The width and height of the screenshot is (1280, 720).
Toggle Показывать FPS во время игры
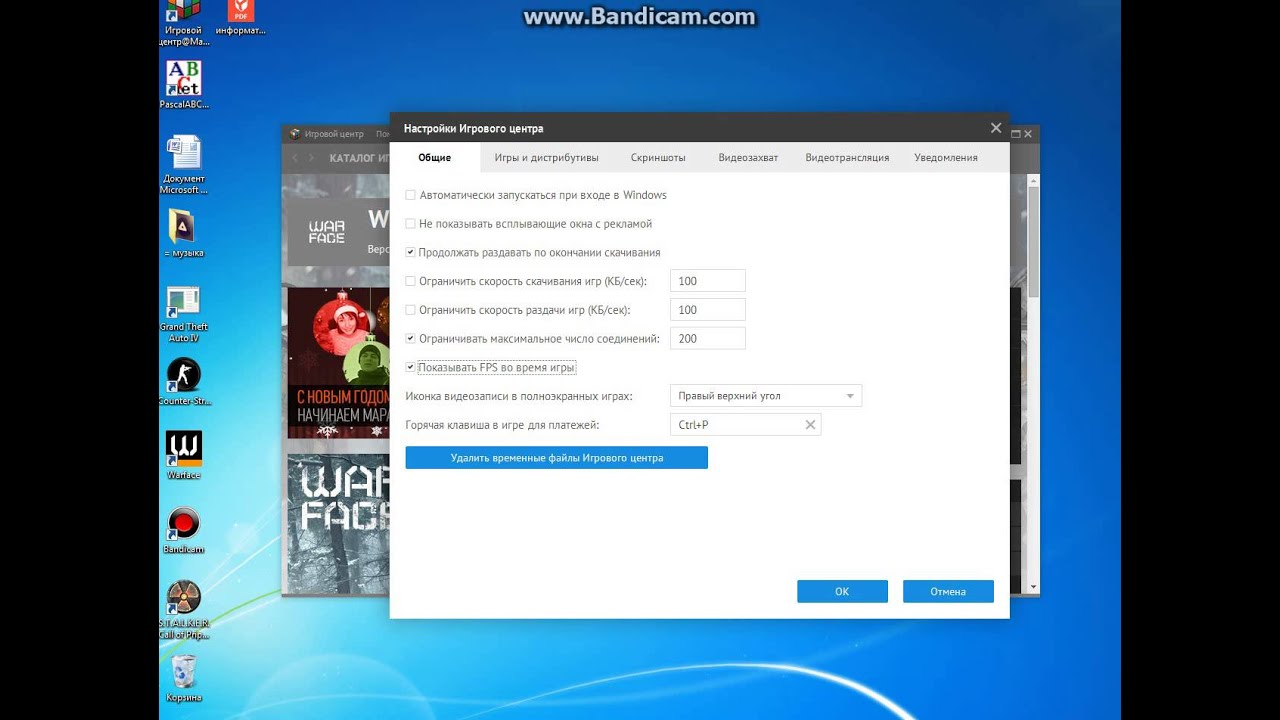click(x=410, y=368)
